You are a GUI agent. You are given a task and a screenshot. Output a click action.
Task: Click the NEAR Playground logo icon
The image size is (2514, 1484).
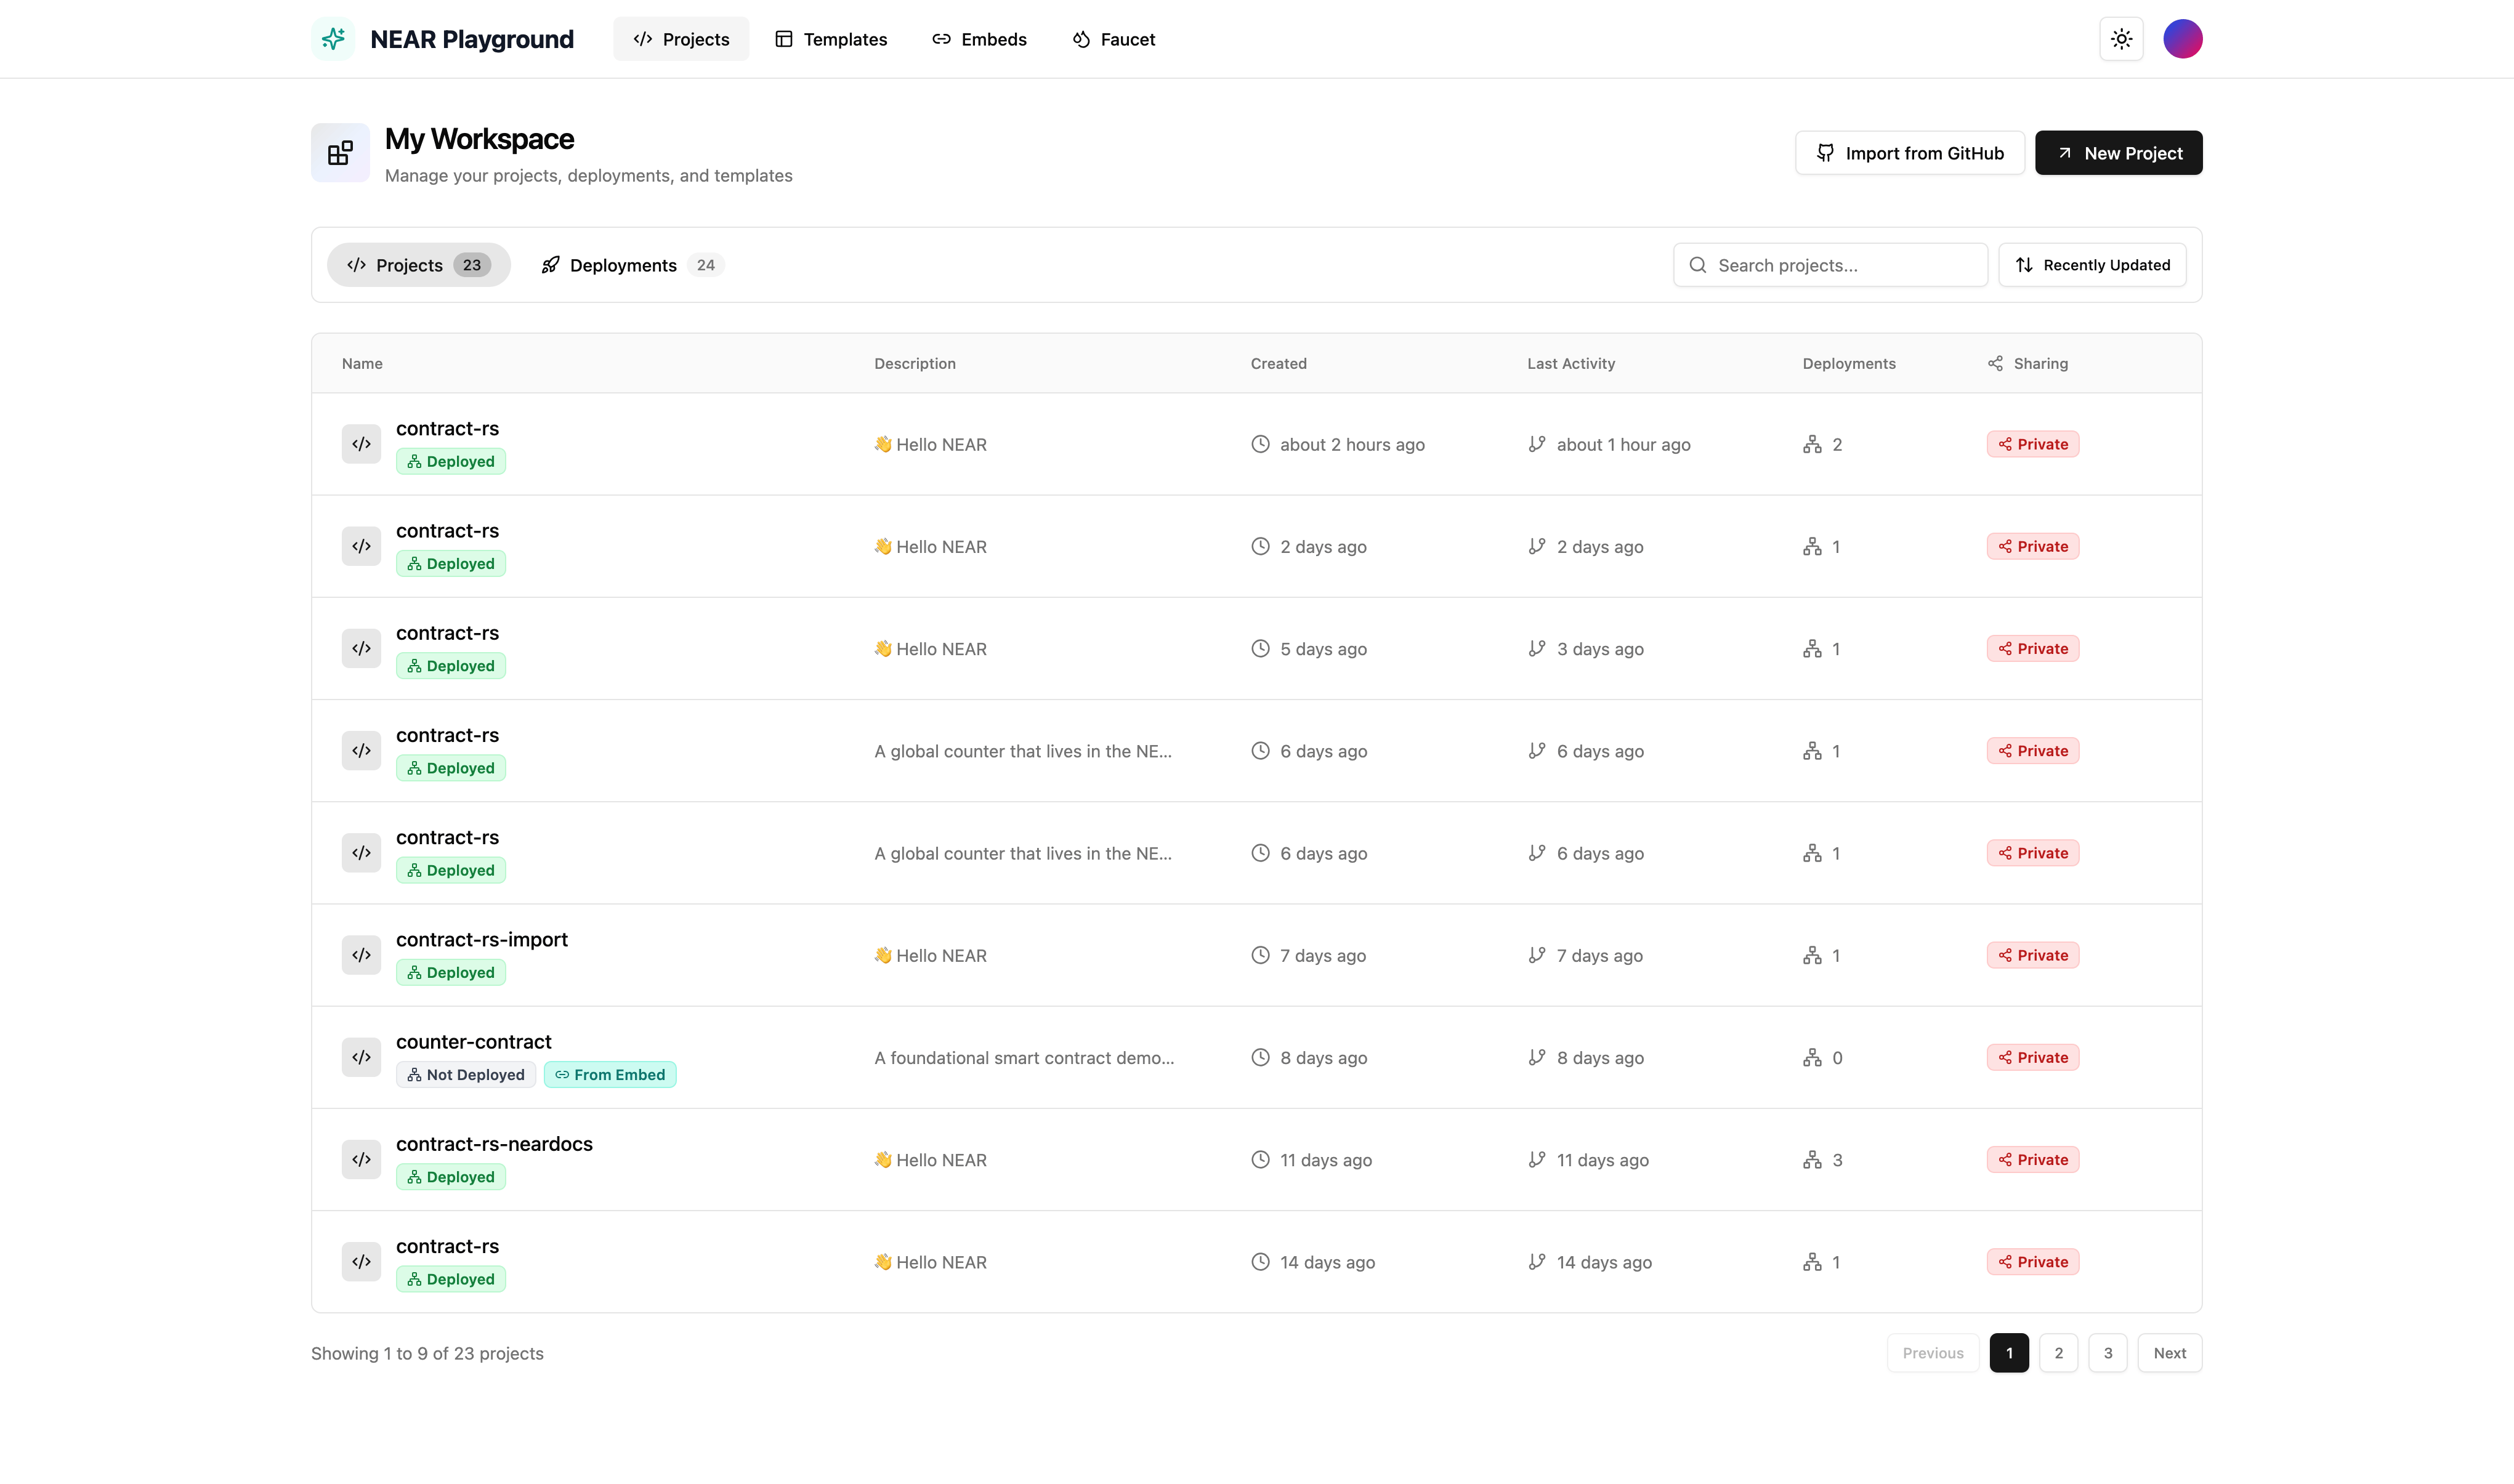coord(333,39)
